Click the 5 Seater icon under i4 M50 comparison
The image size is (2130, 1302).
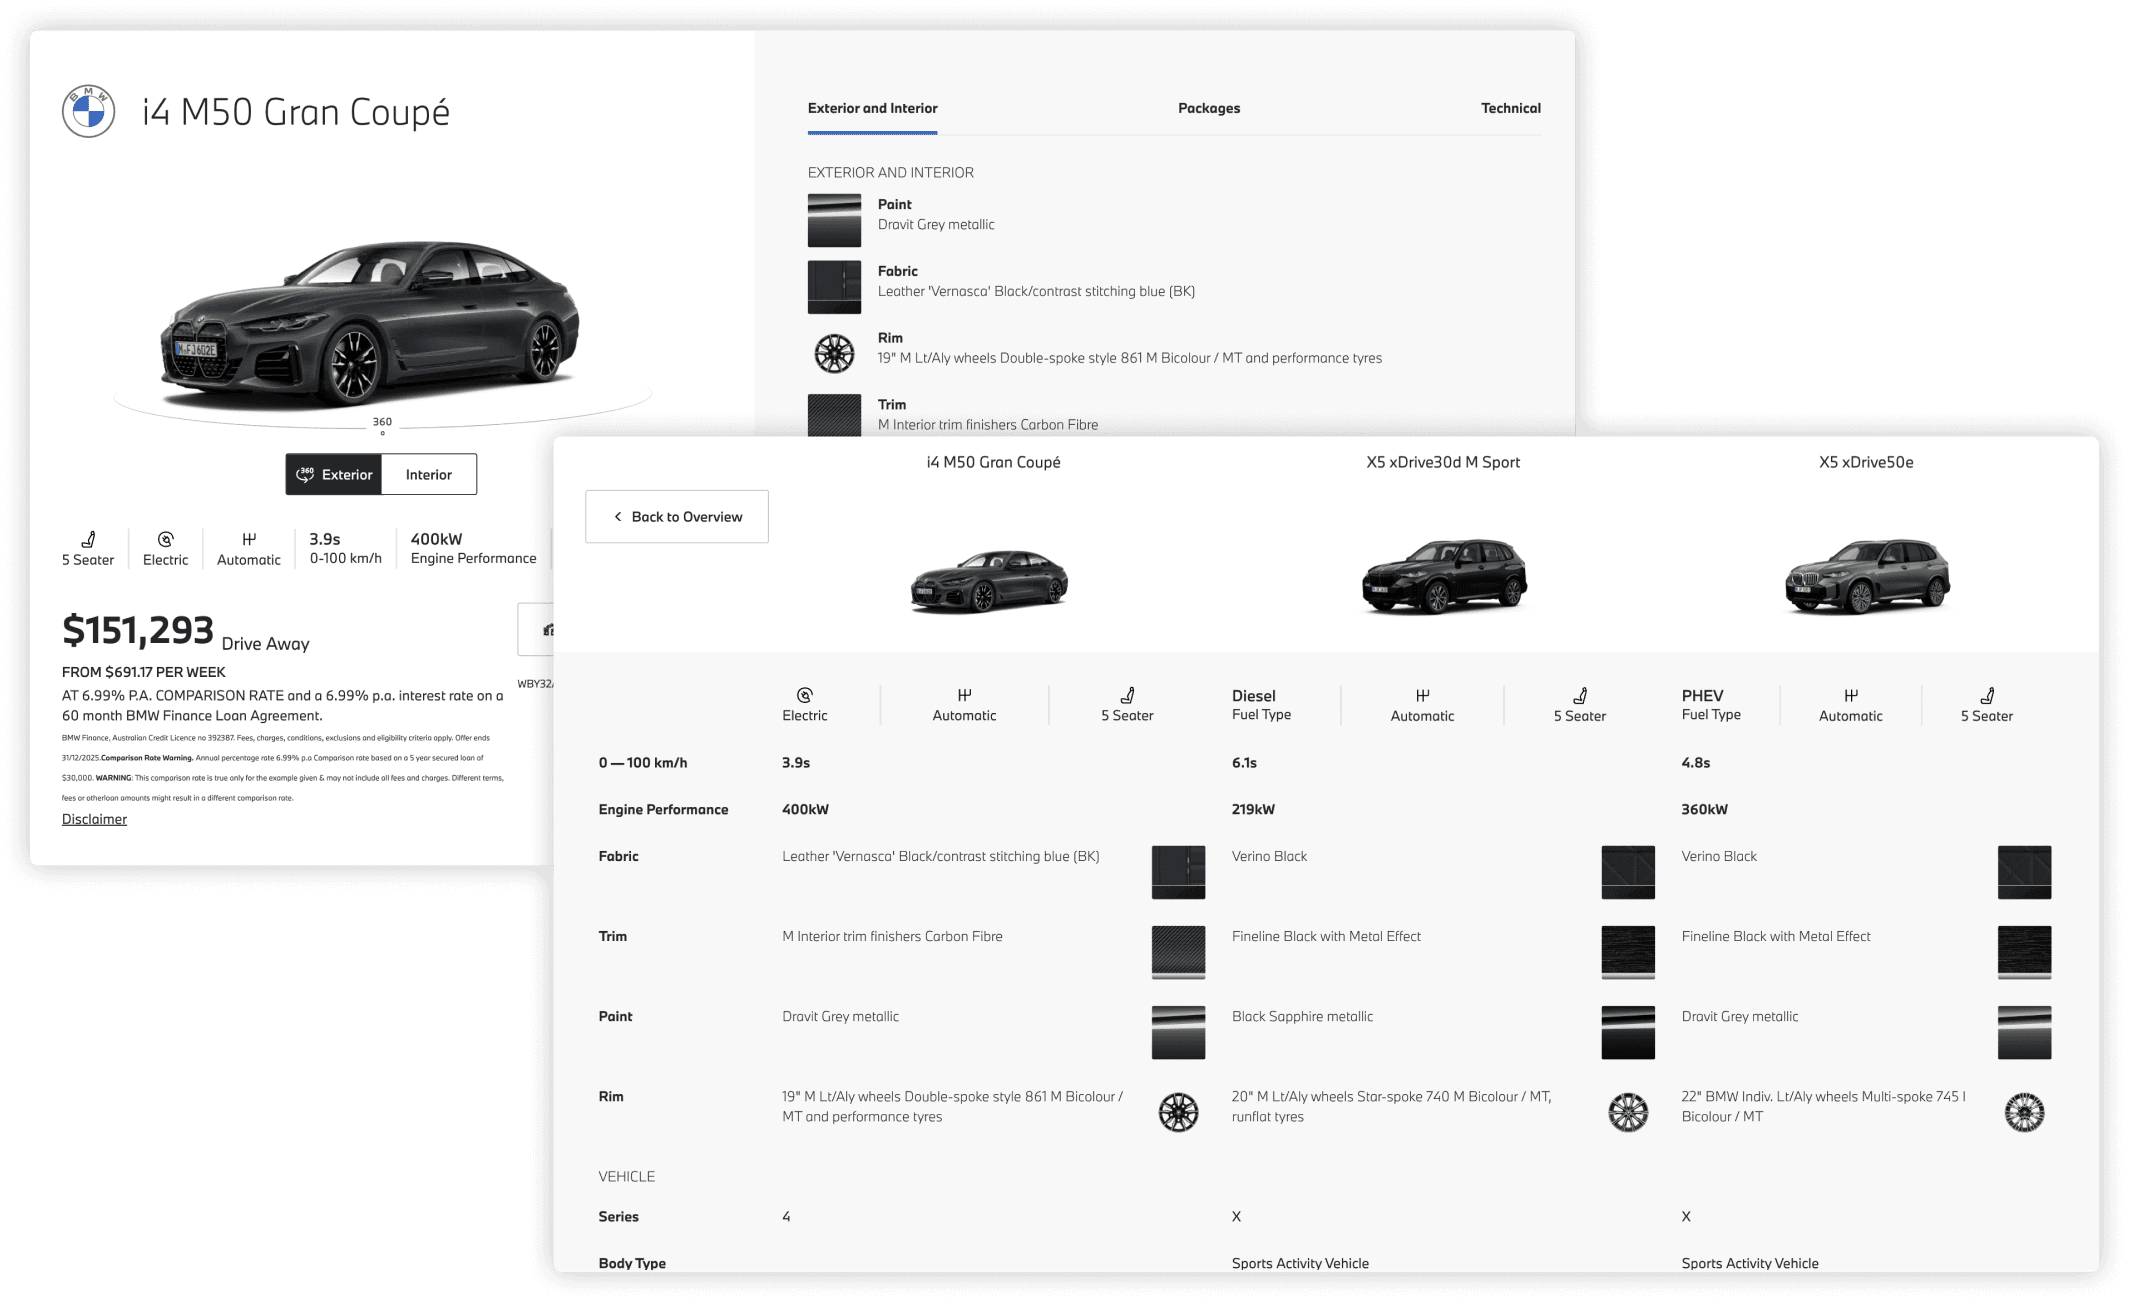pyautogui.click(x=1127, y=695)
